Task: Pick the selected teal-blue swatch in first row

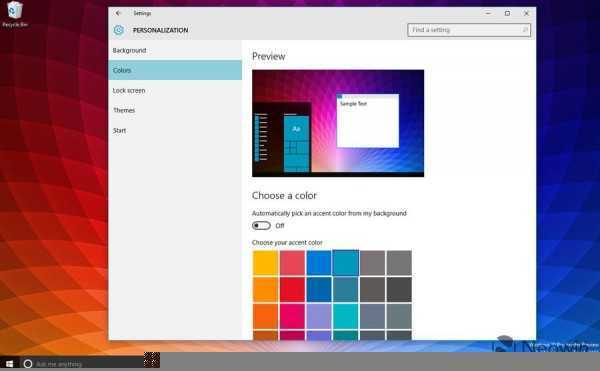Action: [346, 263]
